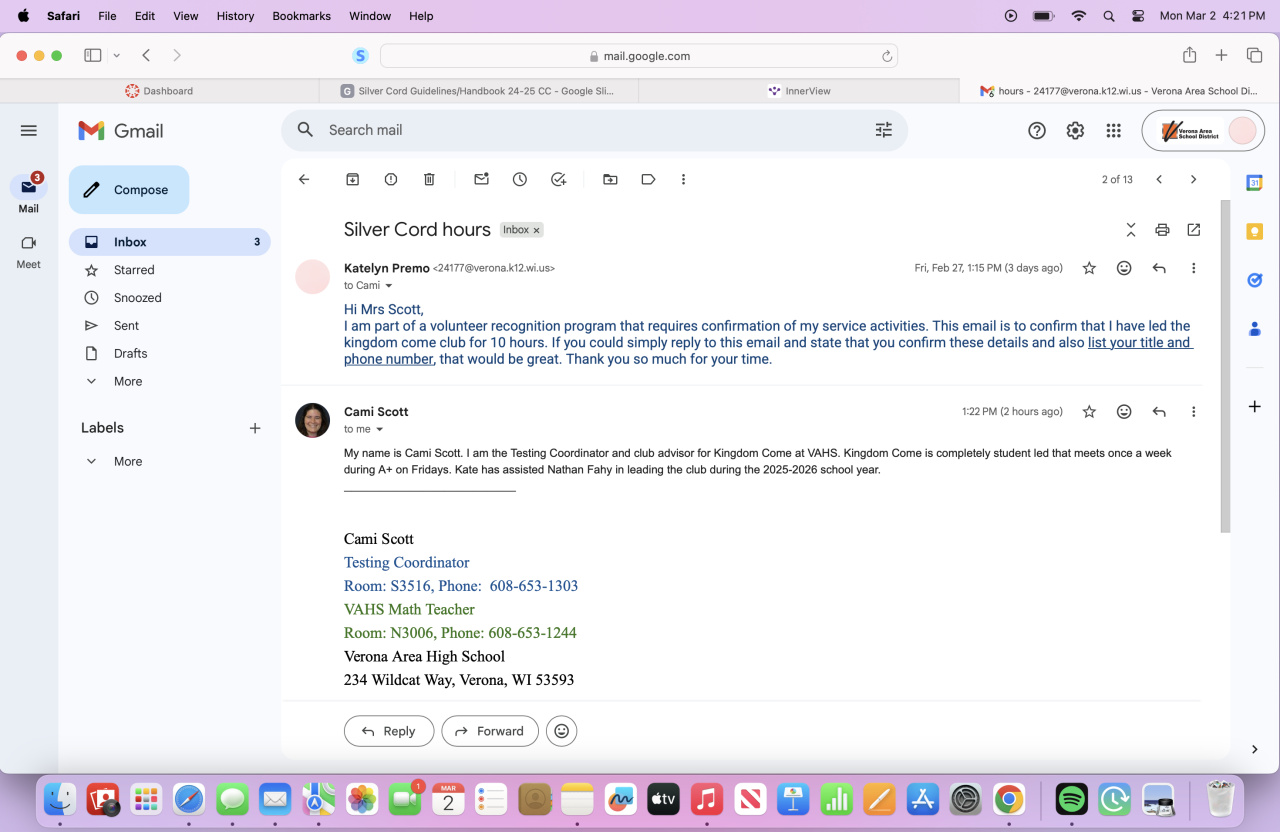
Task: Open Google Chrome from the Dock
Action: pos(1009,799)
